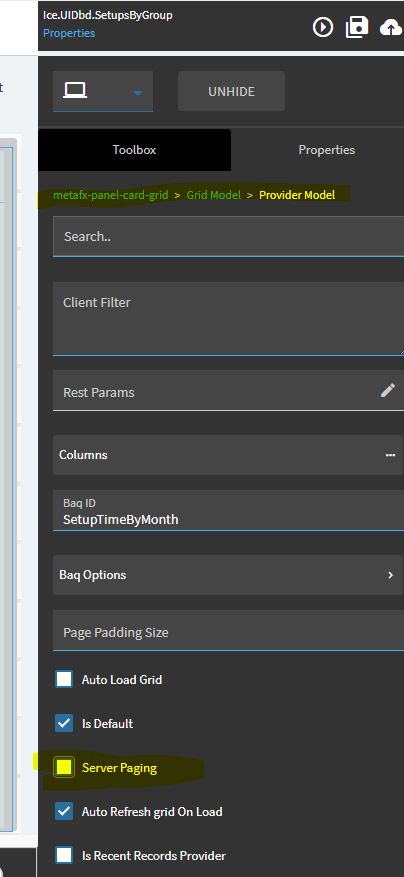Click the Provider Model breadcrumb
This screenshot has width=404, height=877.
coord(297,195)
